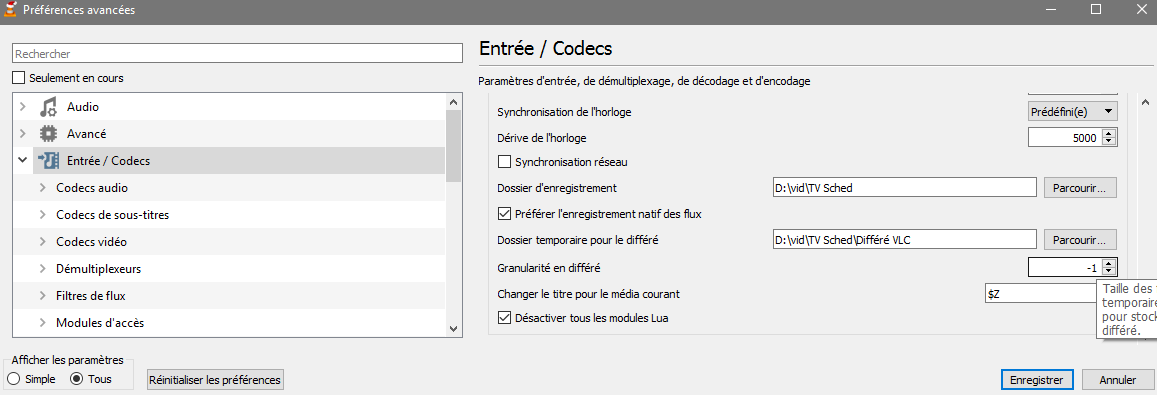Click the Dérive de l'horloge value field
This screenshot has width=1157, height=395.
(x=1065, y=137)
